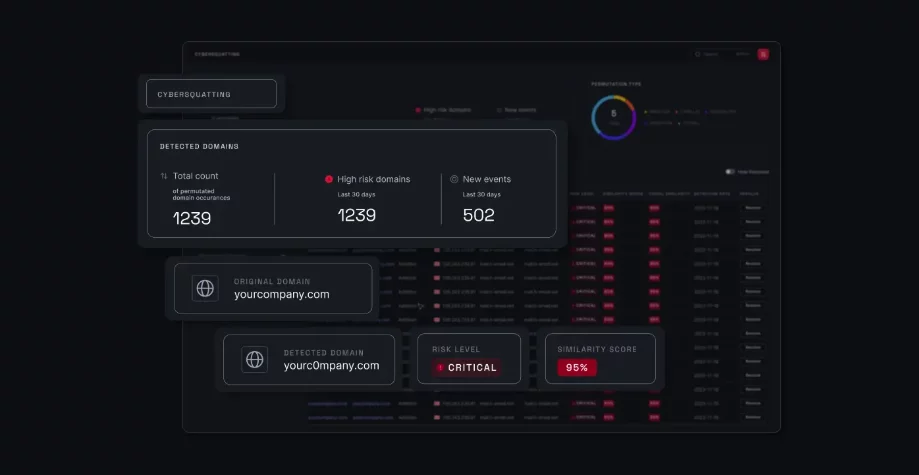Viewport: 919px width, 475px height.
Task: Click the 95% similarity score badge
Action: point(577,367)
